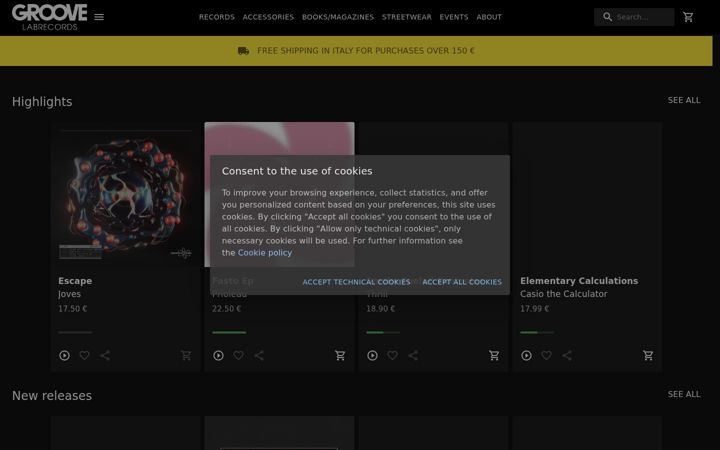Open the Escape title
The image size is (720, 450).
tap(75, 281)
